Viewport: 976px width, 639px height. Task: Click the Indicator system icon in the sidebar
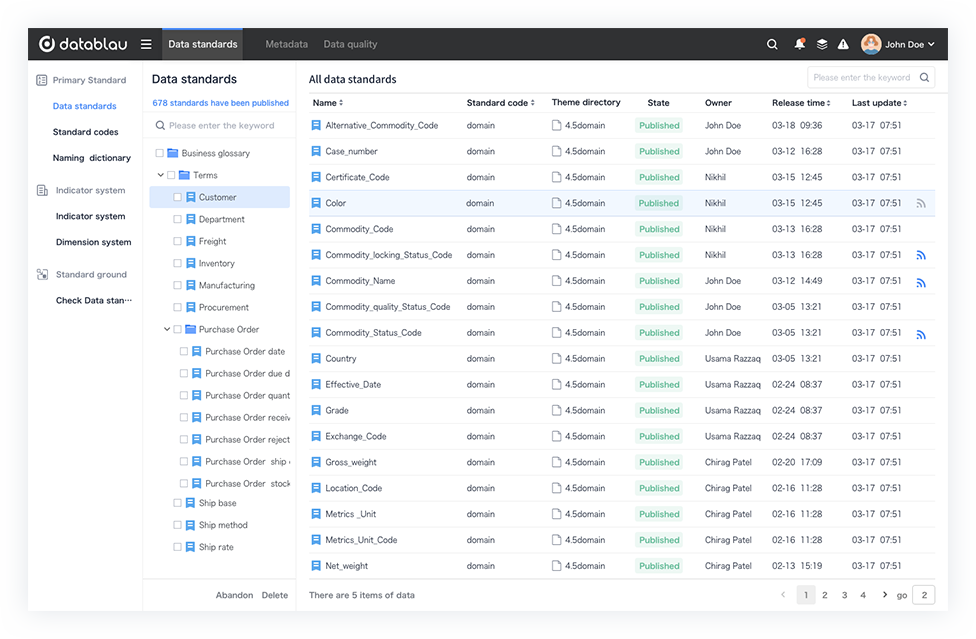[x=40, y=190]
